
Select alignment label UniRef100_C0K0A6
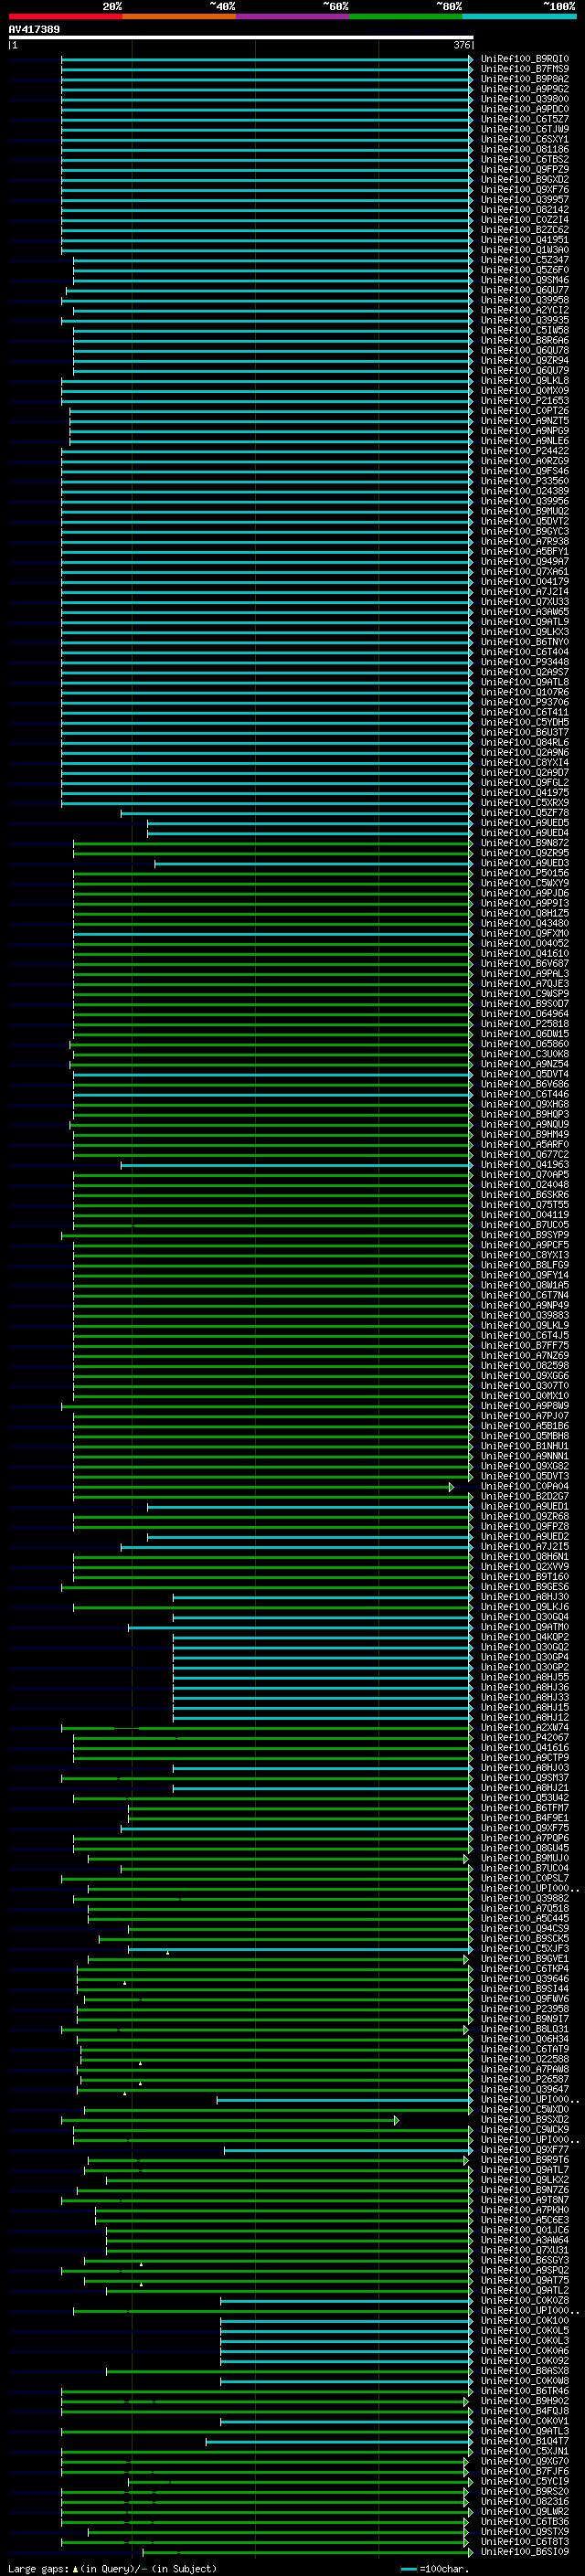[x=525, y=2351]
